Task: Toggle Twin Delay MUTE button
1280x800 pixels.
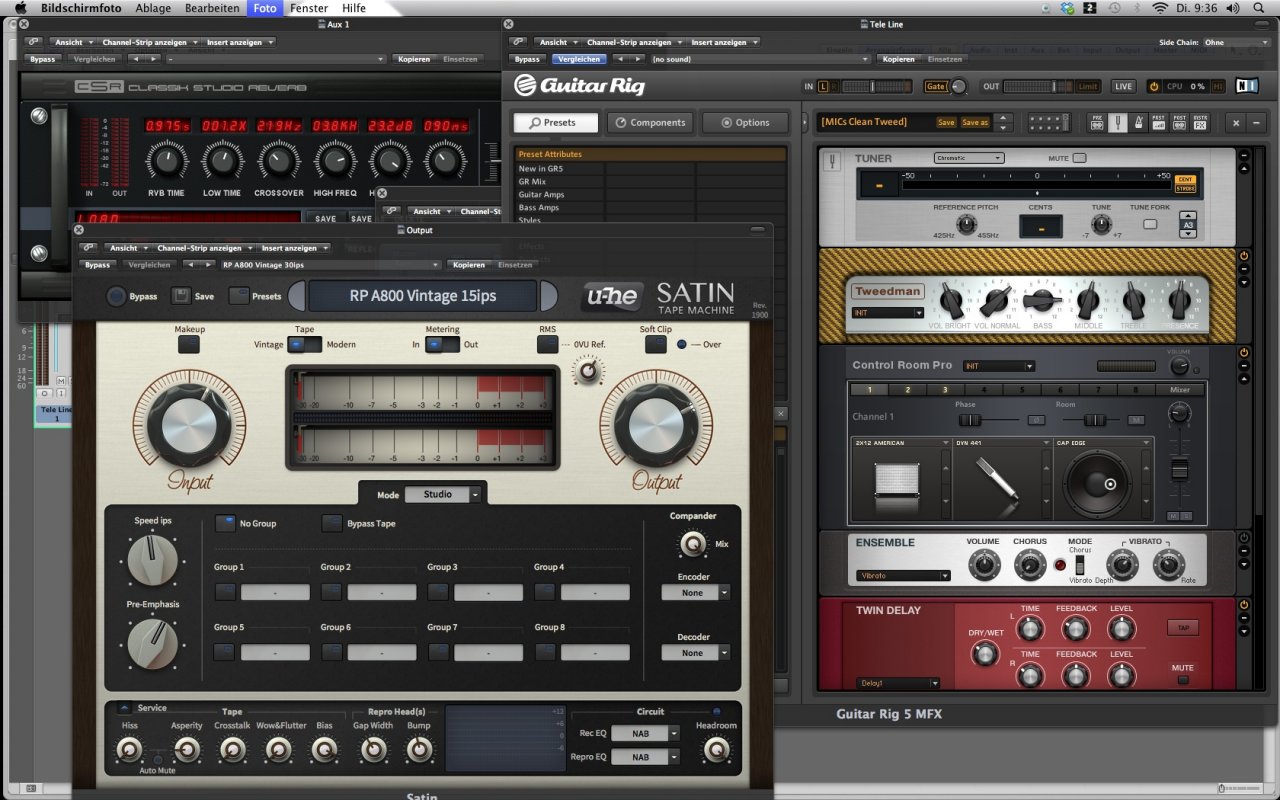Action: point(1183,680)
